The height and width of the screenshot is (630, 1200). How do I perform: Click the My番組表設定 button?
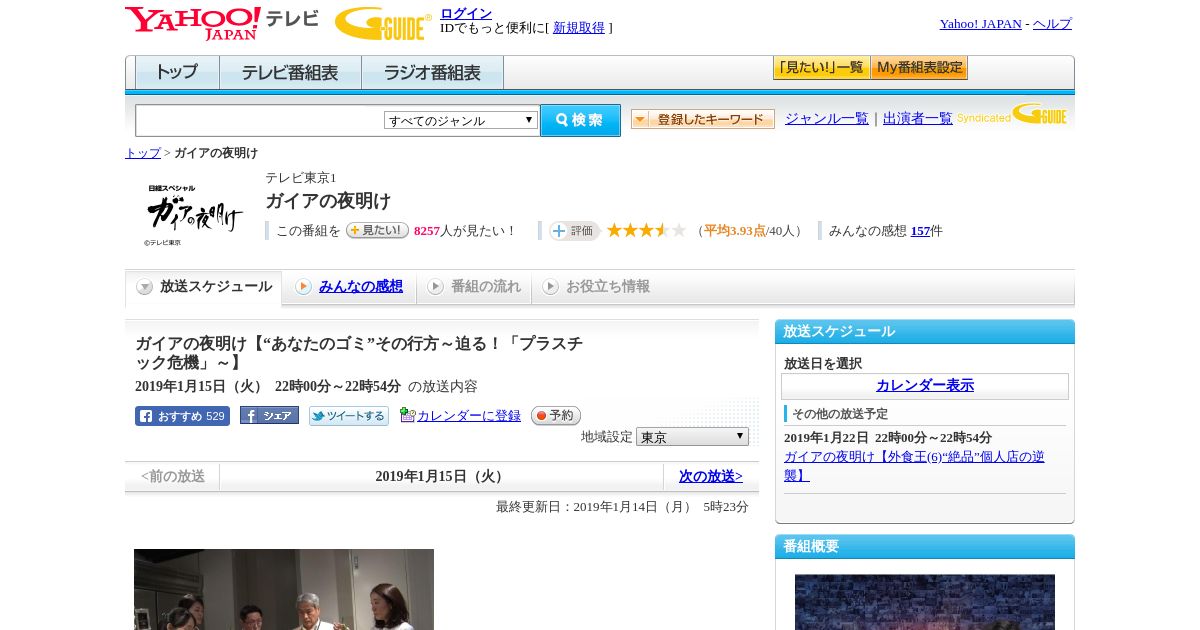(919, 68)
